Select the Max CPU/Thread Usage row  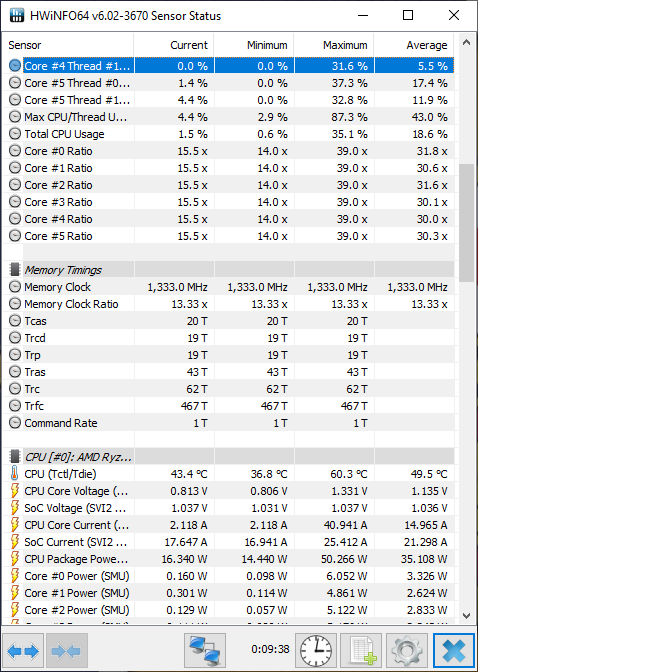click(x=229, y=117)
